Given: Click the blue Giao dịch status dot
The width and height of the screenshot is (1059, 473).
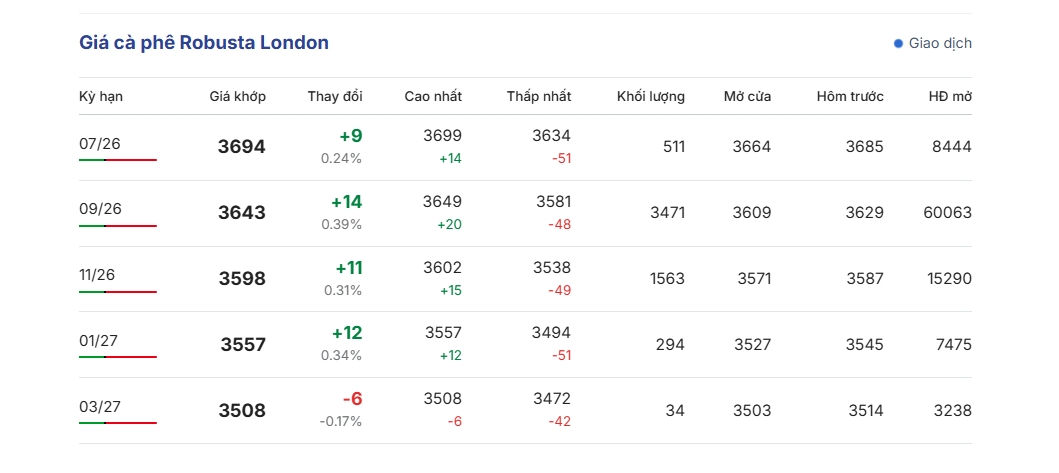Looking at the screenshot, I should pyautogui.click(x=898, y=43).
